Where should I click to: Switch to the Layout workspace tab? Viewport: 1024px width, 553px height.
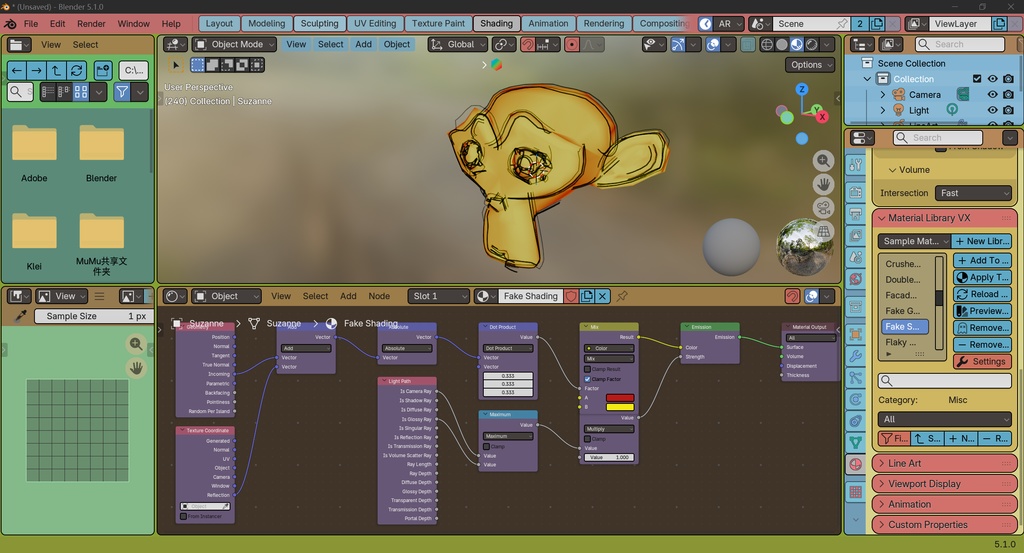(x=219, y=24)
